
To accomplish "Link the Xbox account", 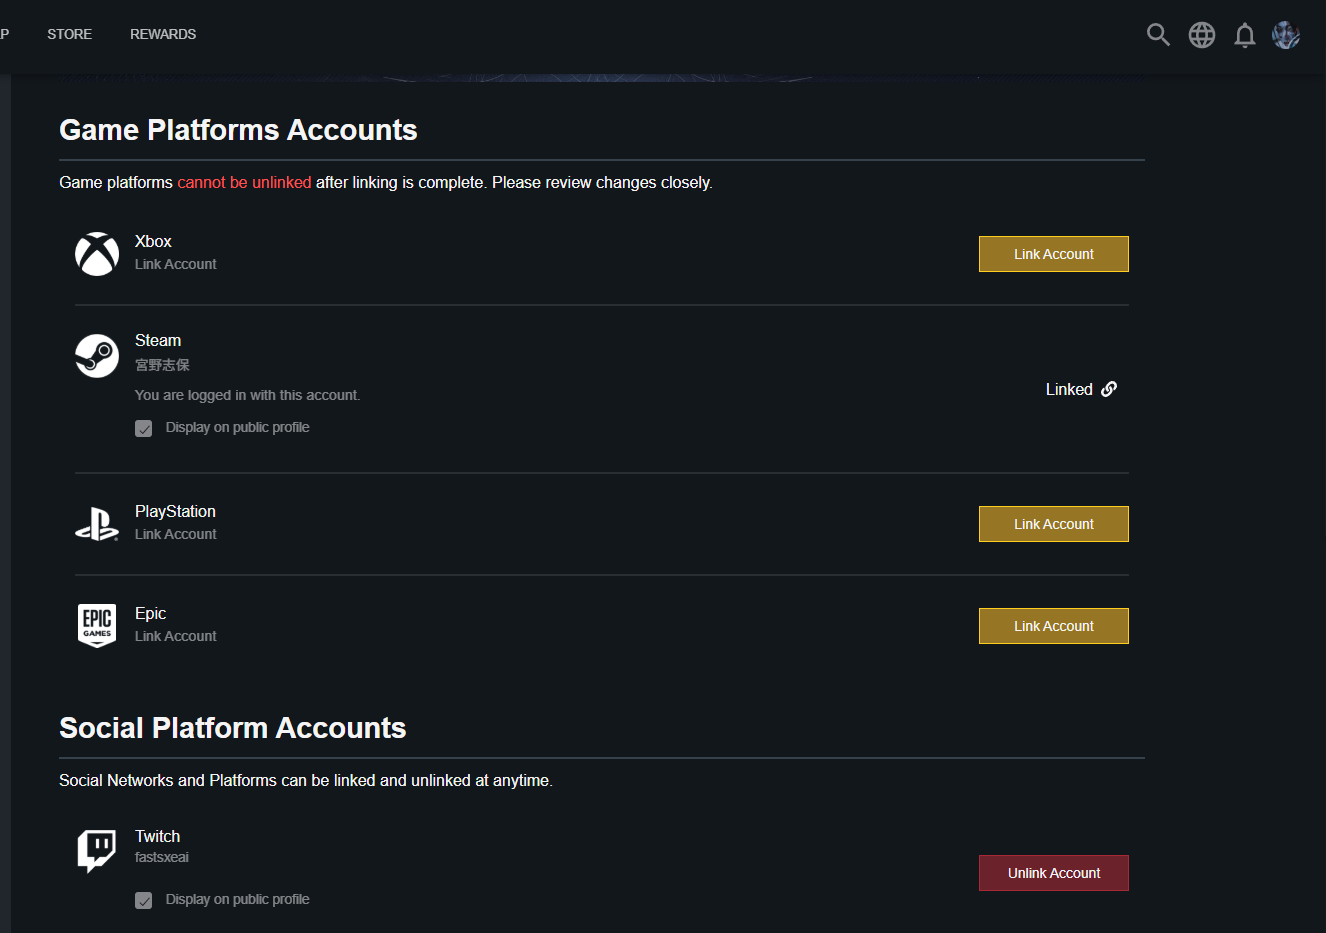I will pos(1053,254).
